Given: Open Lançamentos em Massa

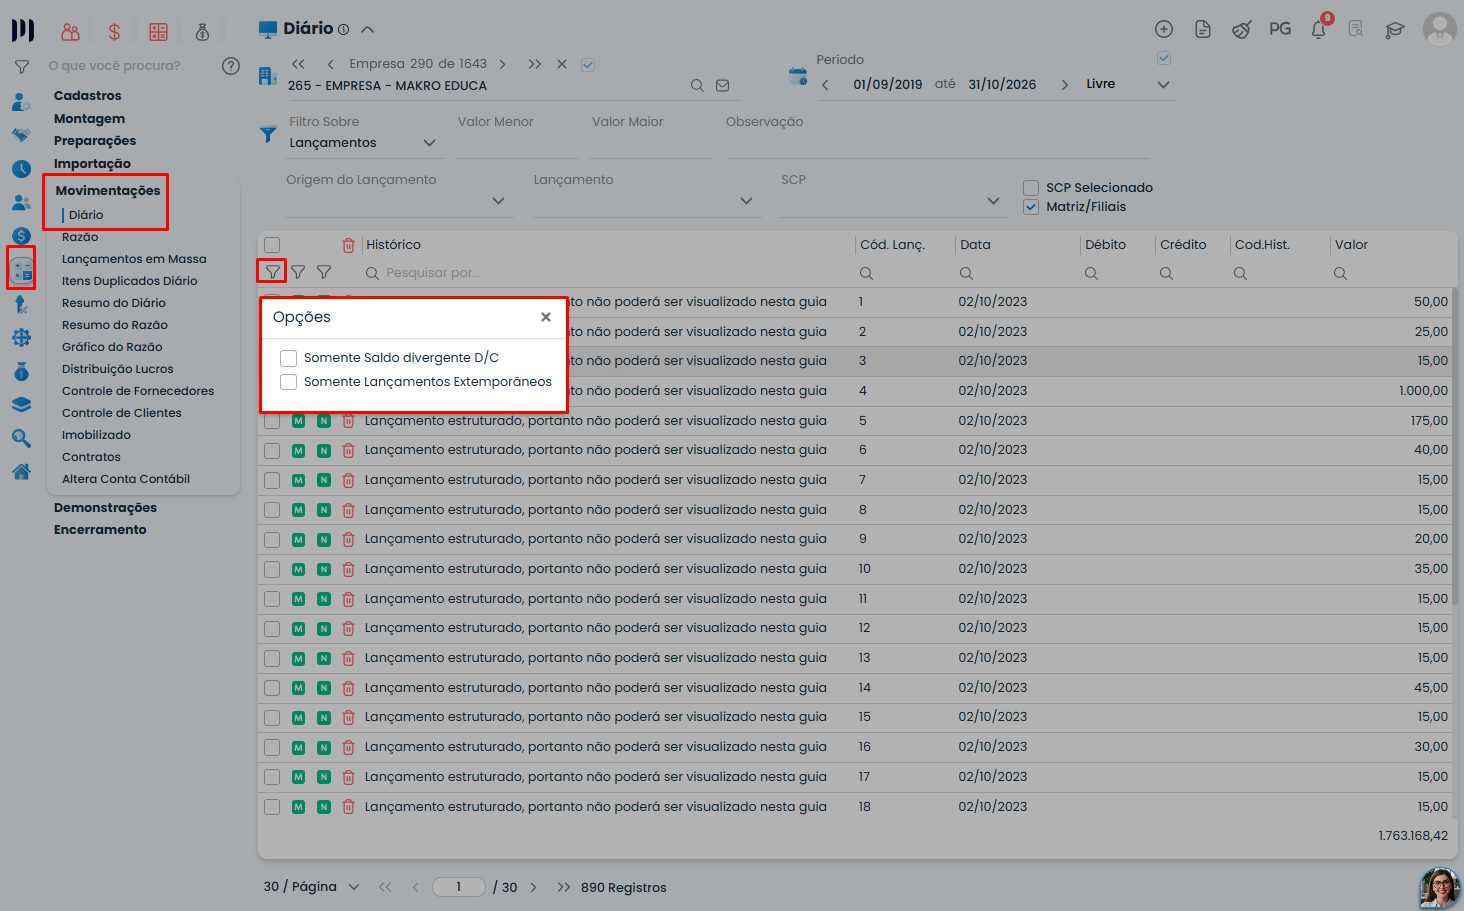Looking at the screenshot, I should 134,259.
